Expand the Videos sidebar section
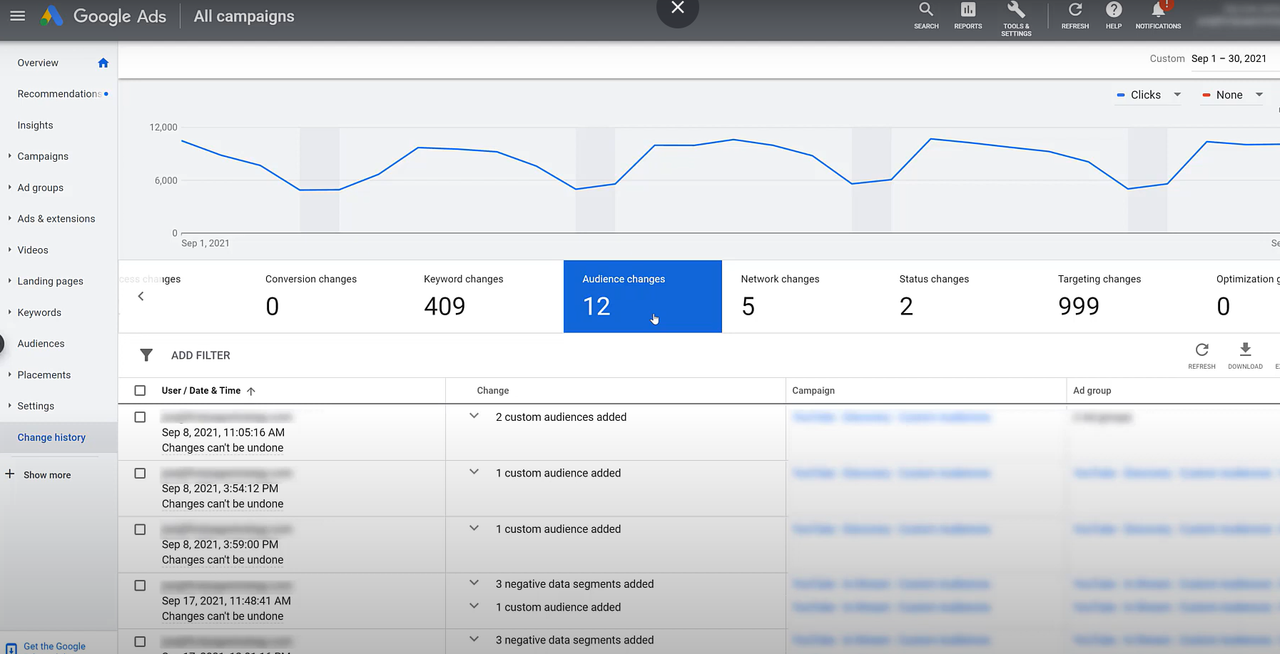 [x=10, y=249]
